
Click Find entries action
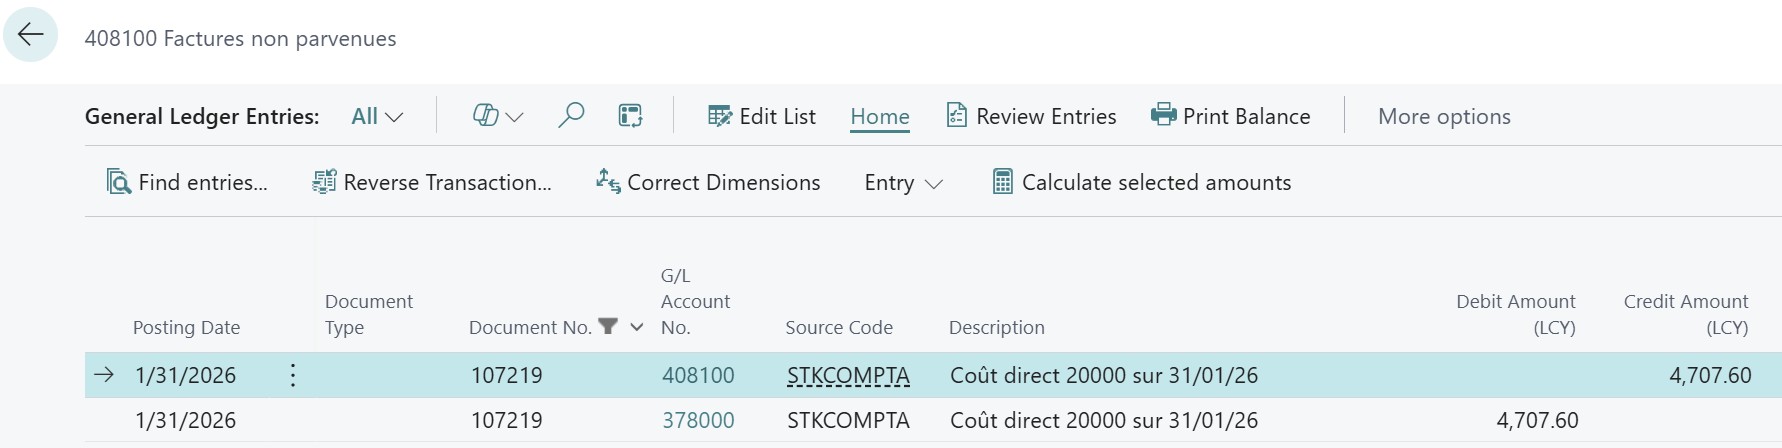[187, 182]
